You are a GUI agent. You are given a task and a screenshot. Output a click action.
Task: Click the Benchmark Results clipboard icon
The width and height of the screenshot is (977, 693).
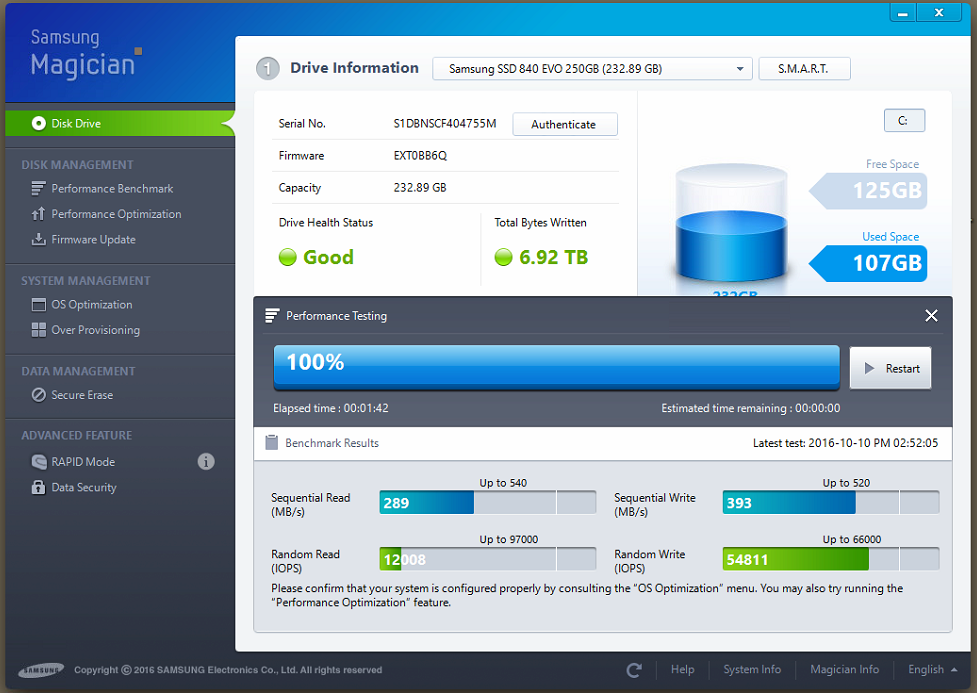click(x=271, y=443)
